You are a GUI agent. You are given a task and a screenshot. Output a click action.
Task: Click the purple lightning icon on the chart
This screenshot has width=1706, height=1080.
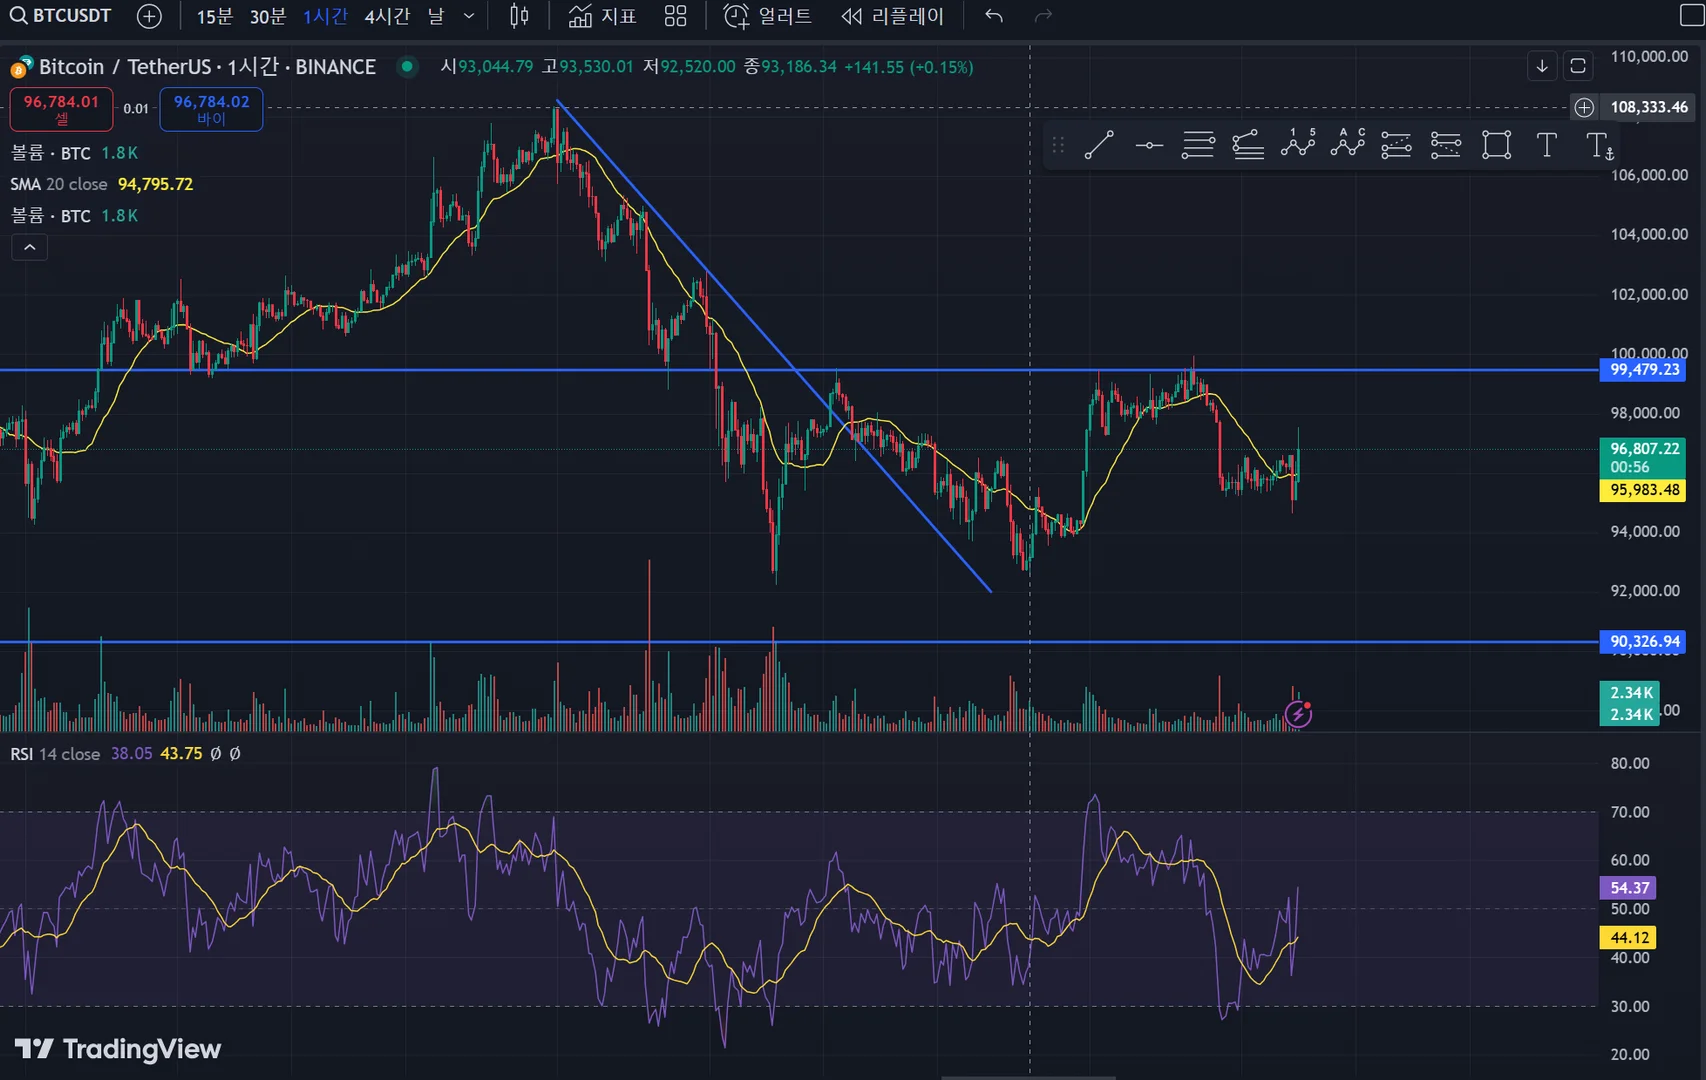point(1298,714)
